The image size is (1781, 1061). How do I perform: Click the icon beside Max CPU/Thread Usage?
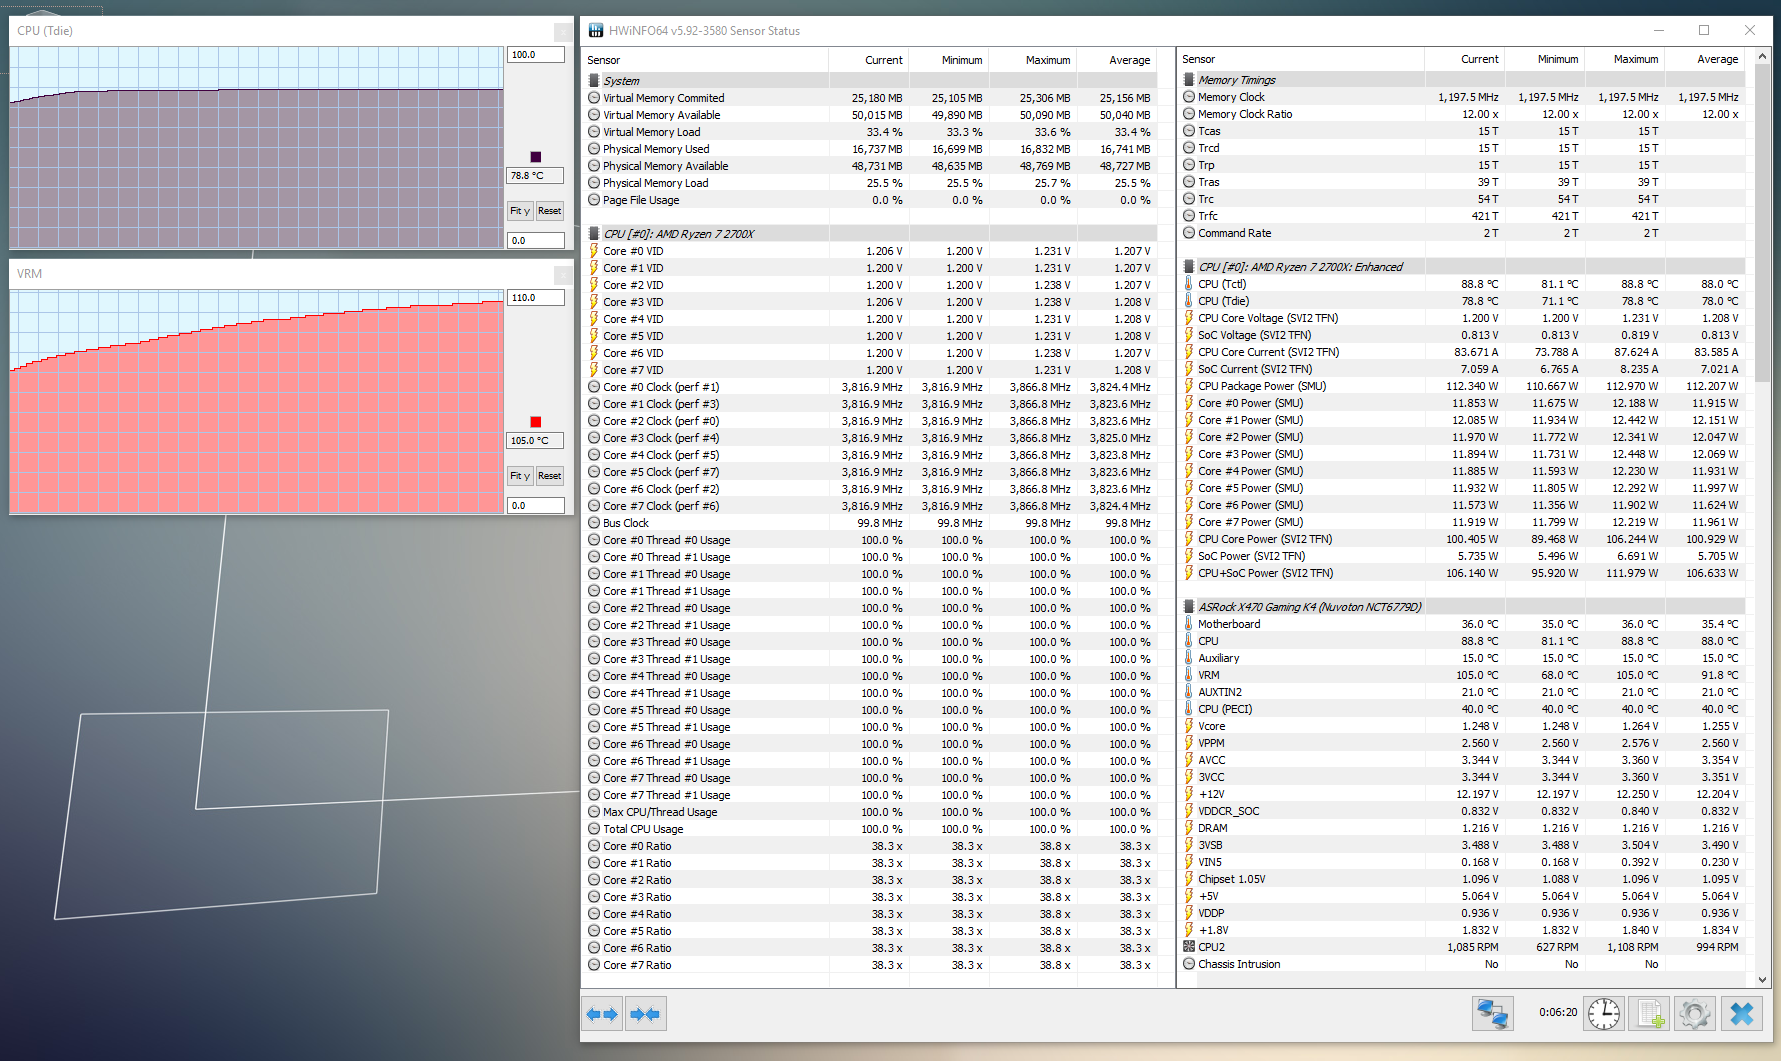pos(594,812)
